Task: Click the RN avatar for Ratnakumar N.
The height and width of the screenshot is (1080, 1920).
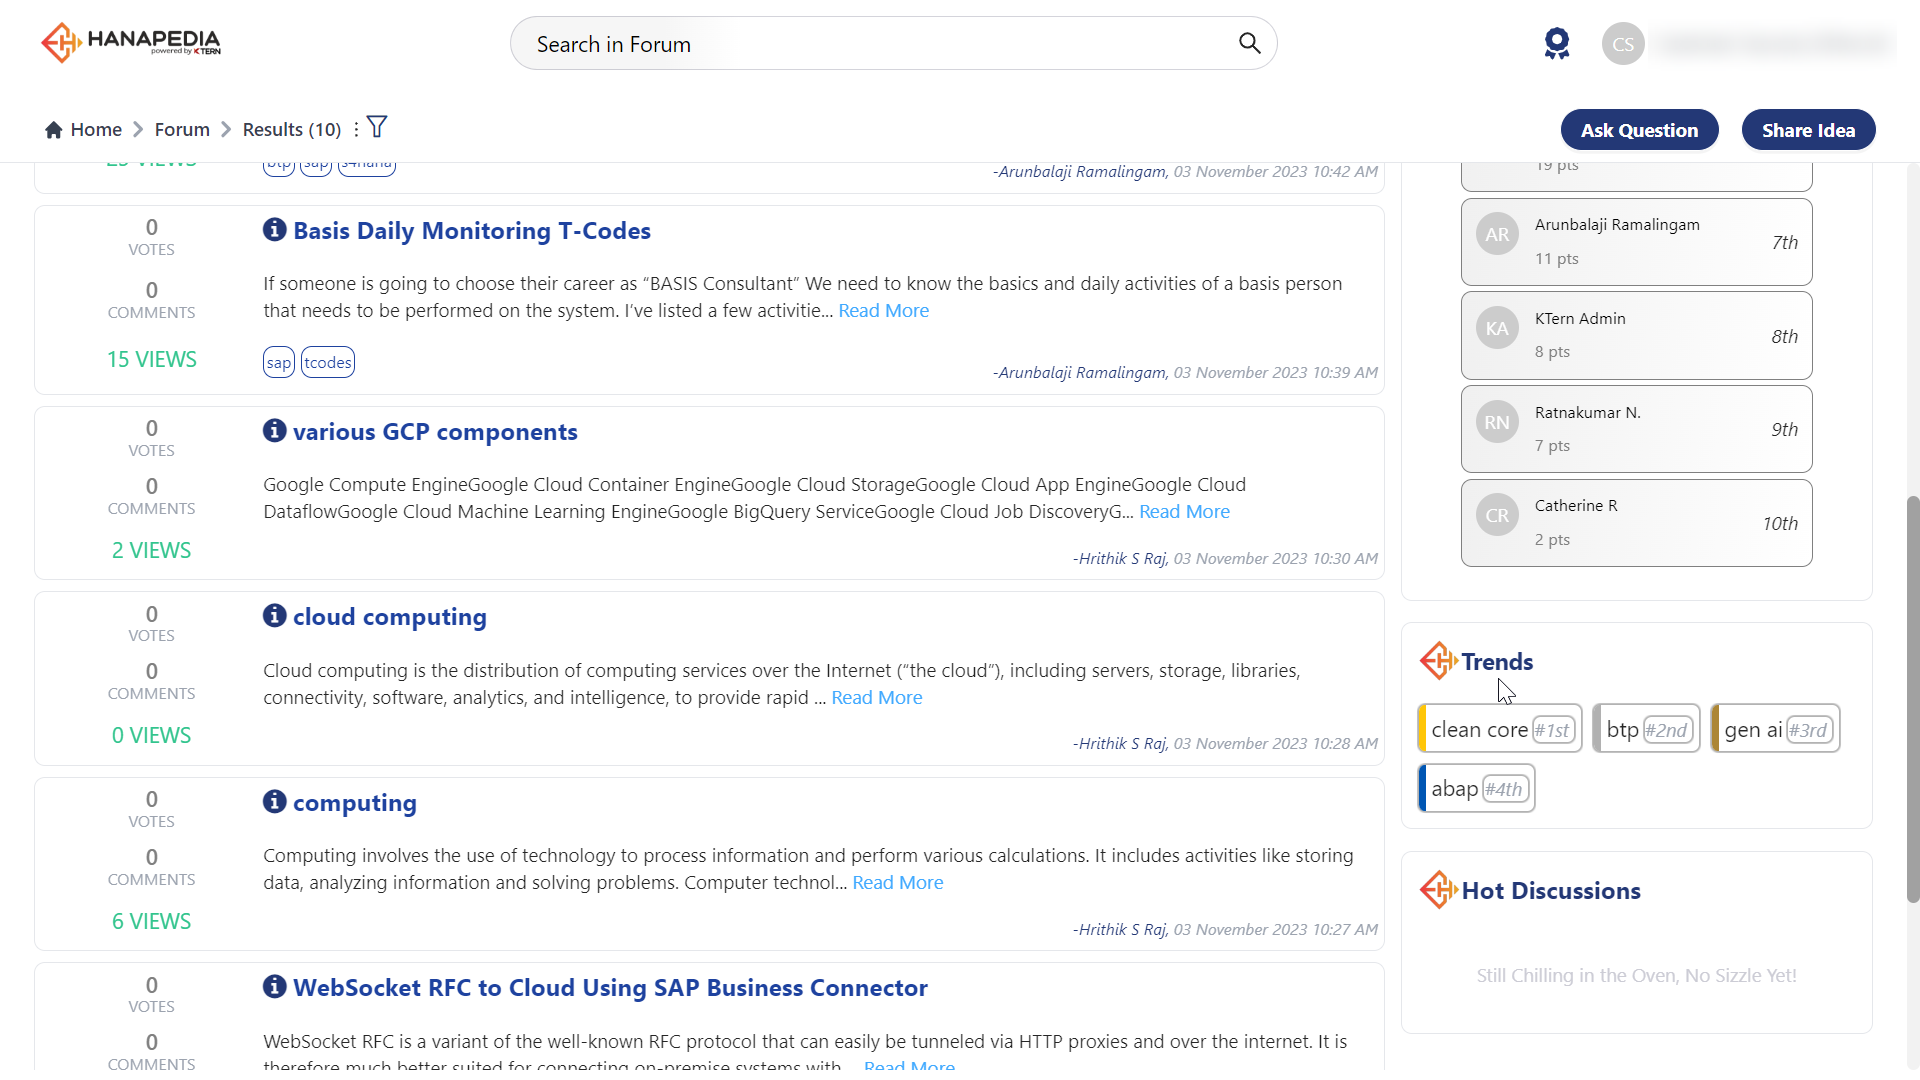Action: (1497, 423)
